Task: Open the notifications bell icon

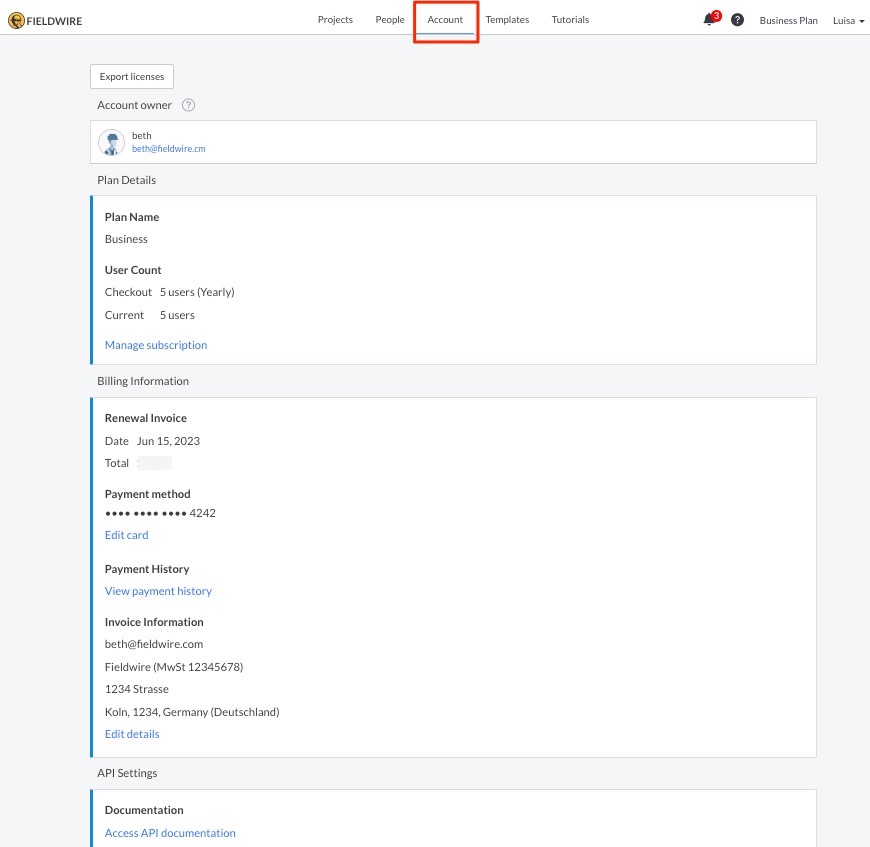Action: 710,20
